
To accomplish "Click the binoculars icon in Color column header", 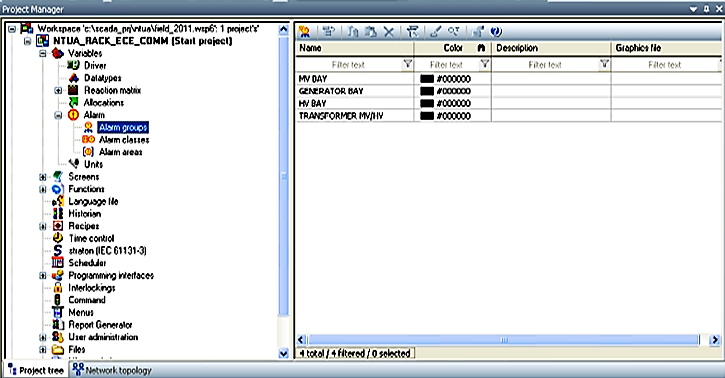I will pos(481,48).
